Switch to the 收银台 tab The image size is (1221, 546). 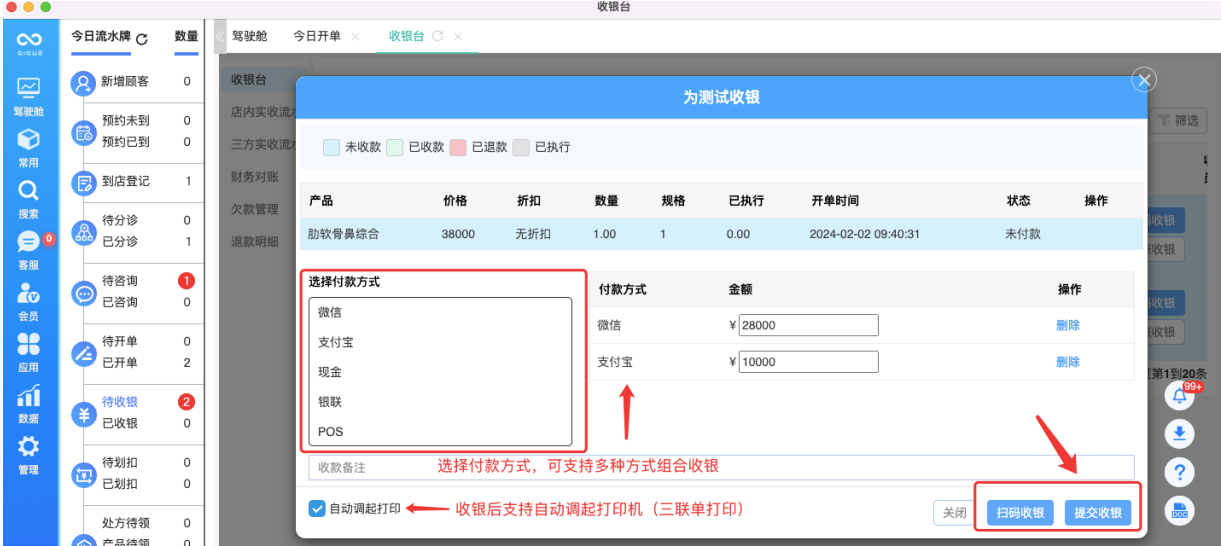tap(406, 36)
